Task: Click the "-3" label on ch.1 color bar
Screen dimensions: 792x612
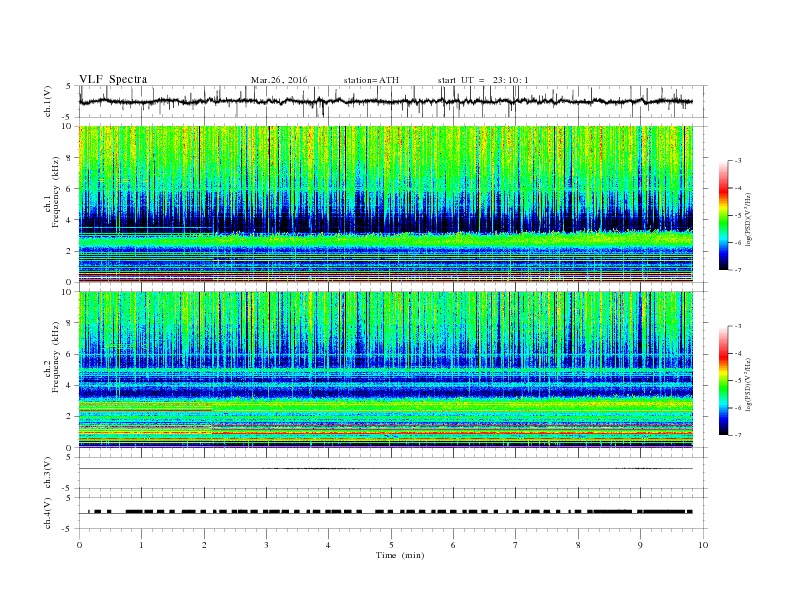Action: click(x=738, y=161)
